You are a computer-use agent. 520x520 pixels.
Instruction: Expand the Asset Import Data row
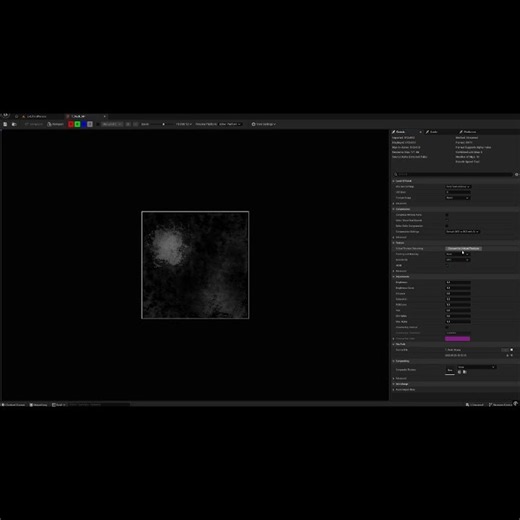coord(394,389)
